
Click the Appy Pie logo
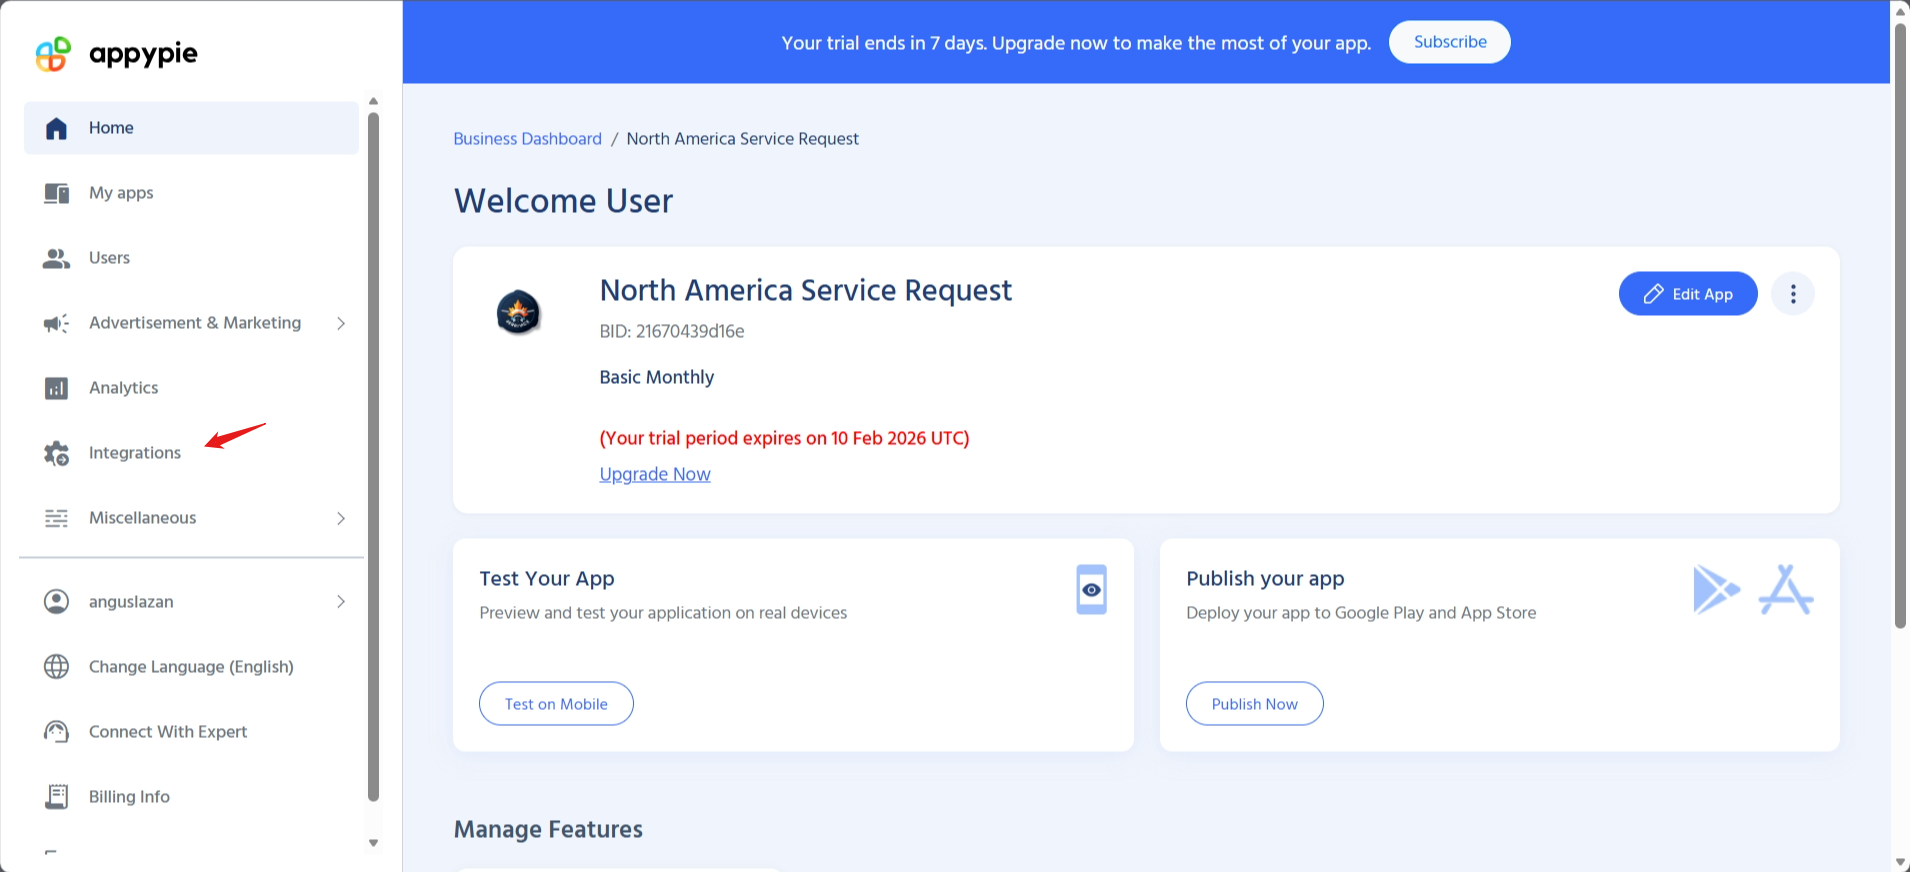116,53
